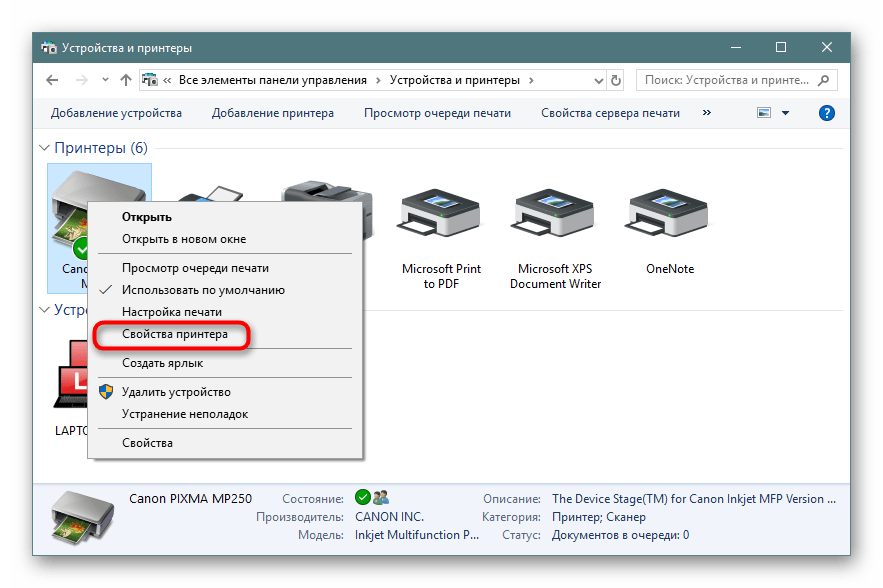Collapse the Принтеры (6) group
Viewport: 883px width, 588px height.
click(x=44, y=148)
